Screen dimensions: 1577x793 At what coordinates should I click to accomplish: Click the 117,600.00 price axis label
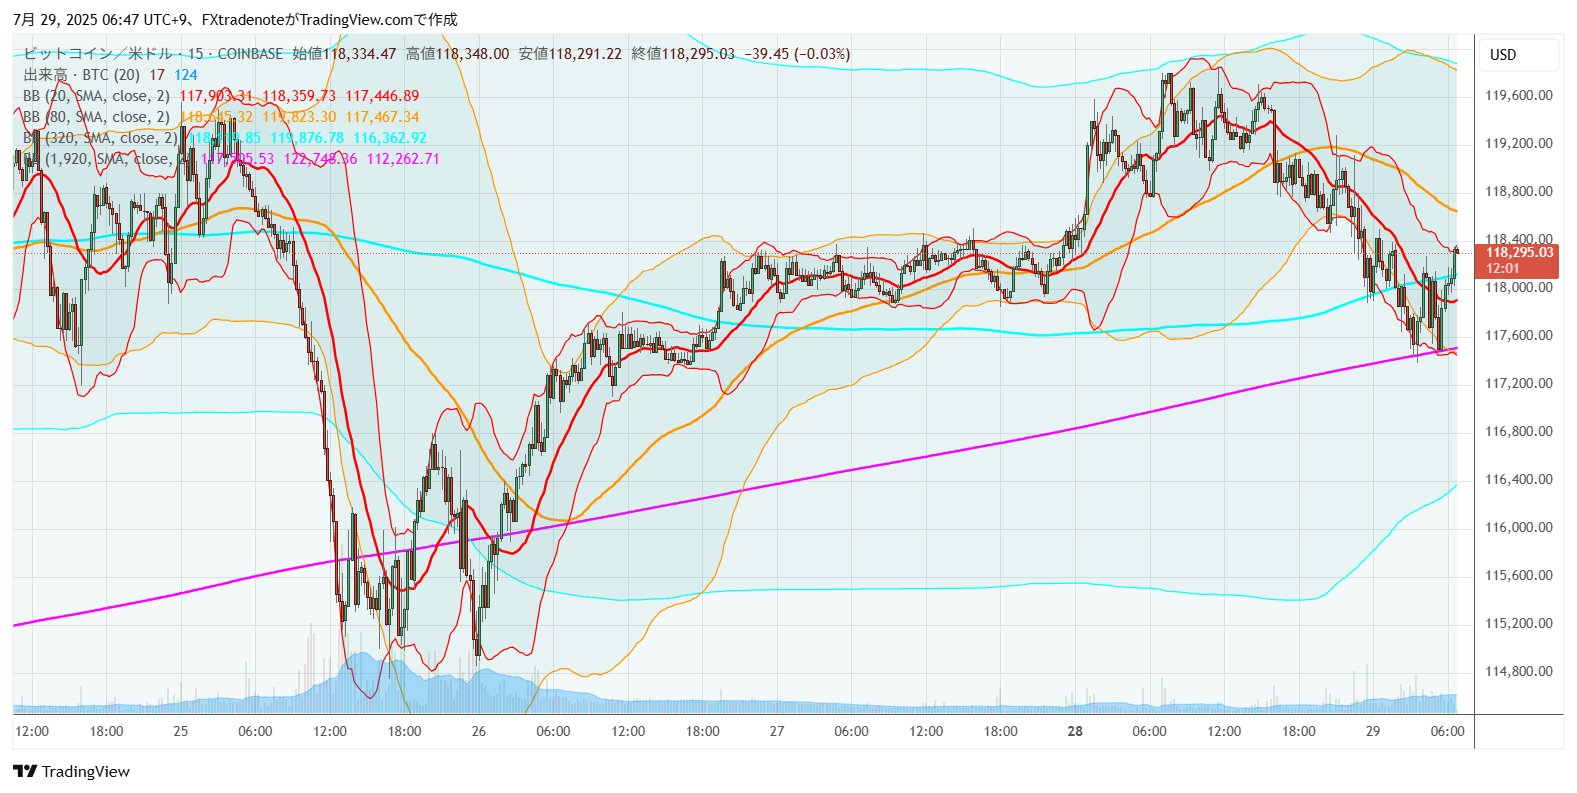(x=1519, y=336)
